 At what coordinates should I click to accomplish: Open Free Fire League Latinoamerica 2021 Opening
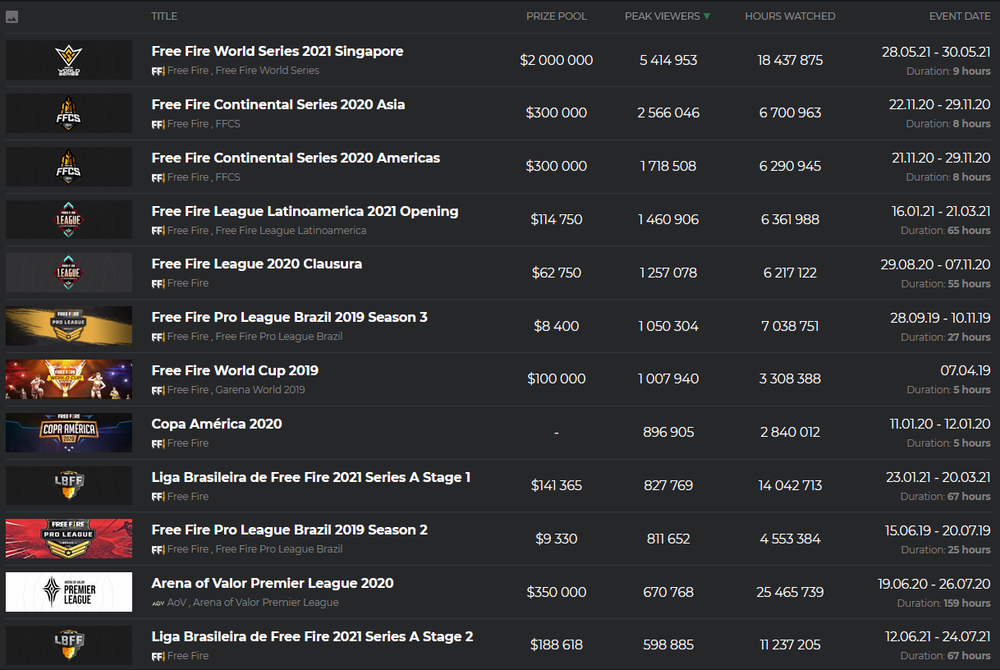305,211
